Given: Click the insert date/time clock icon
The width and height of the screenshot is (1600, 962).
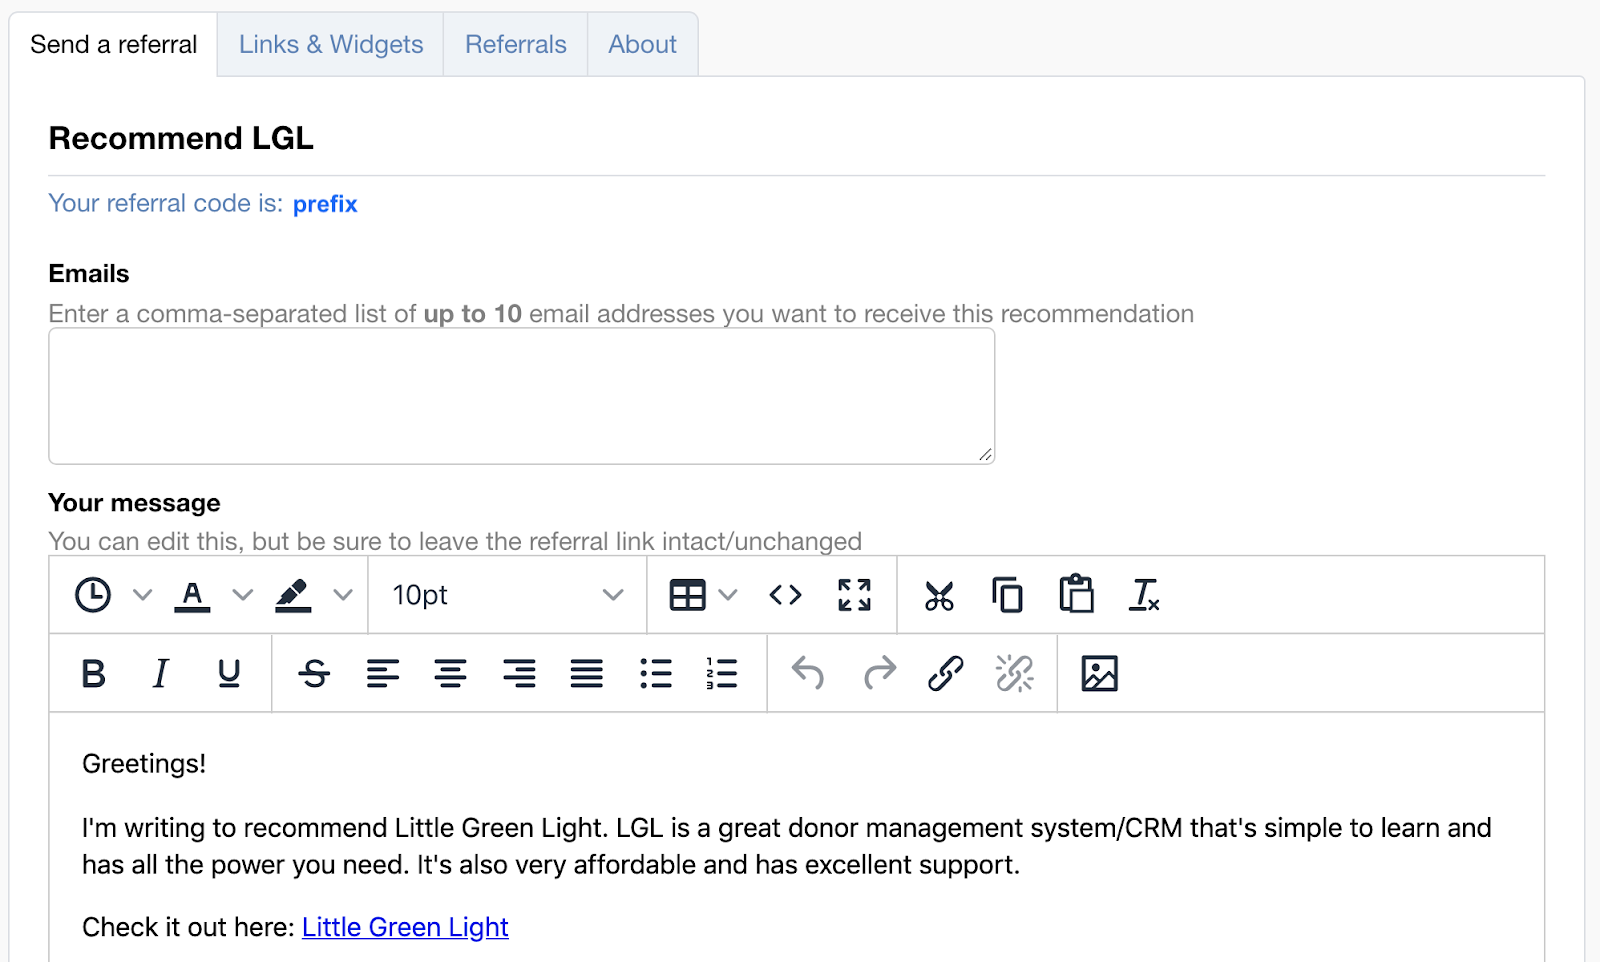Looking at the screenshot, I should point(93,595).
